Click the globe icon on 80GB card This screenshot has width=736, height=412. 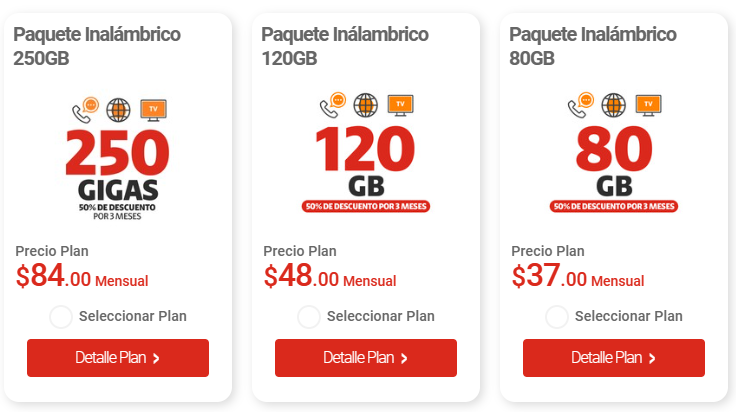click(x=614, y=105)
